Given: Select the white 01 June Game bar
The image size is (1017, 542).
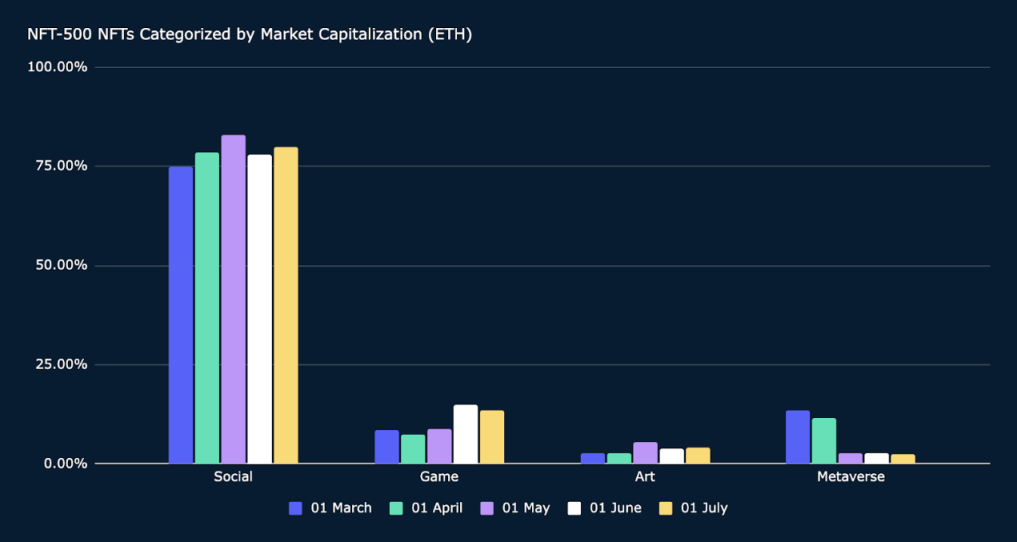Looking at the screenshot, I should click(465, 434).
